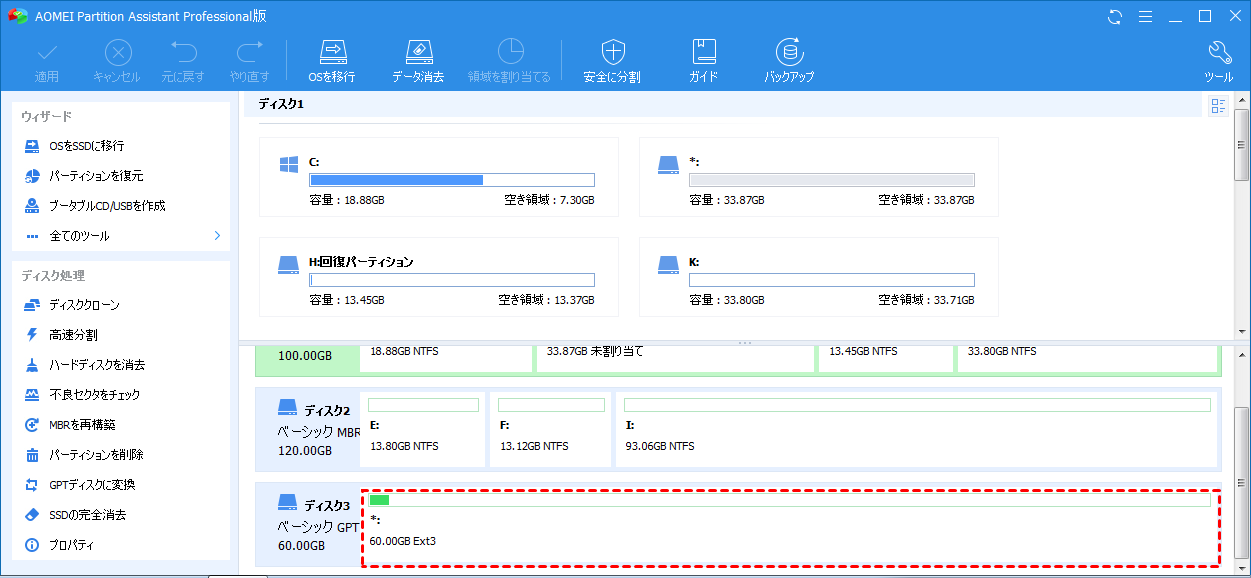Open the OSを移行 tool
The image size is (1251, 578).
332,61
